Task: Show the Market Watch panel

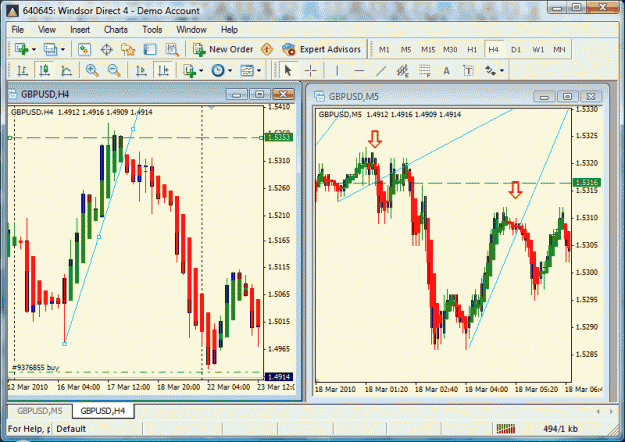Action: click(85, 49)
